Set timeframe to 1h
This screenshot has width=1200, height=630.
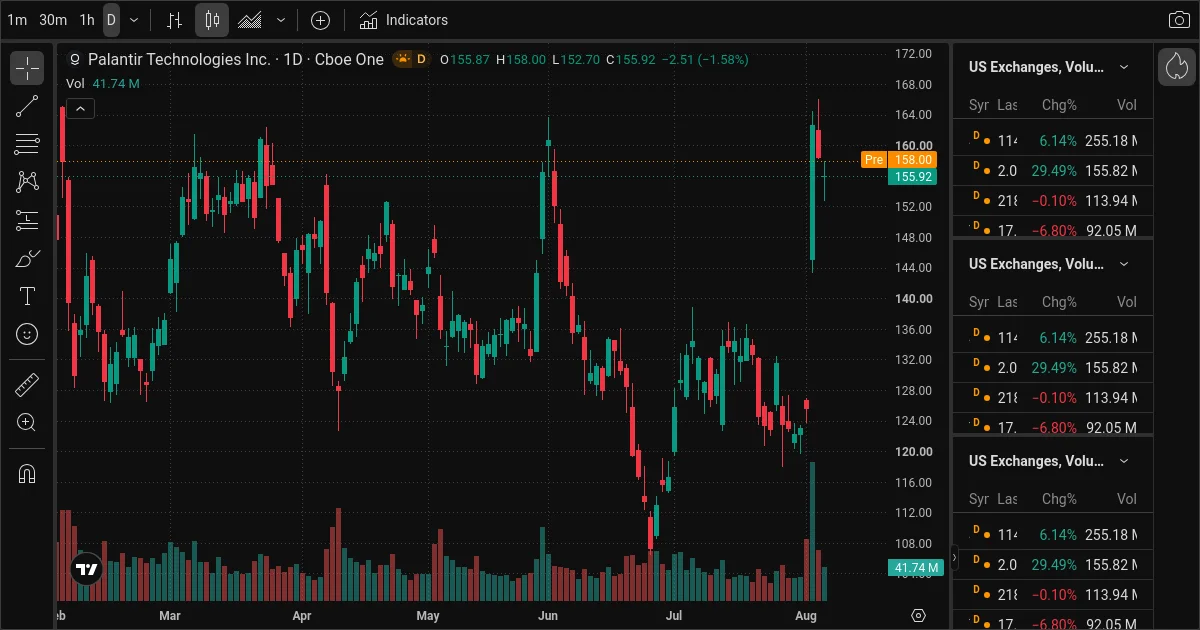(87, 20)
